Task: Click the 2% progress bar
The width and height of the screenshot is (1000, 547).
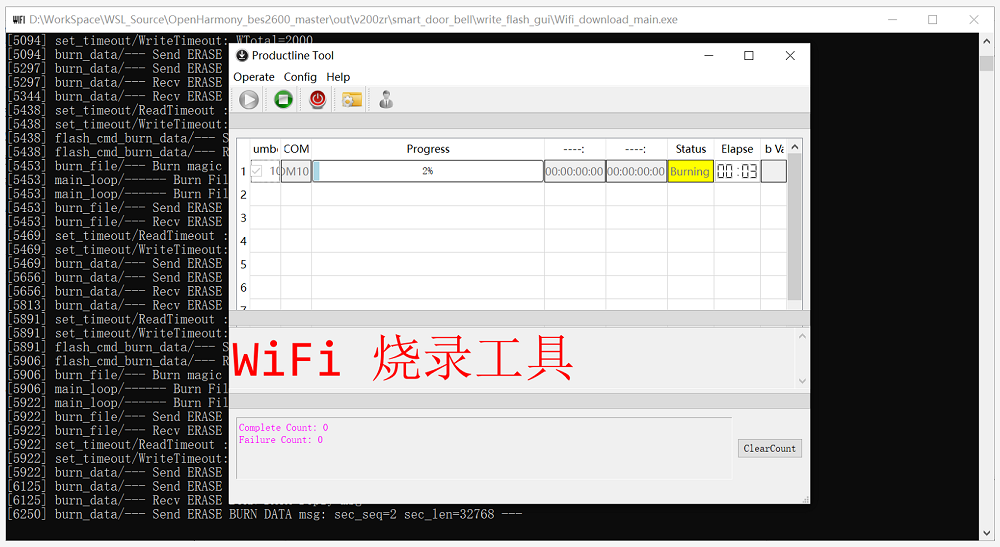Action: point(428,172)
